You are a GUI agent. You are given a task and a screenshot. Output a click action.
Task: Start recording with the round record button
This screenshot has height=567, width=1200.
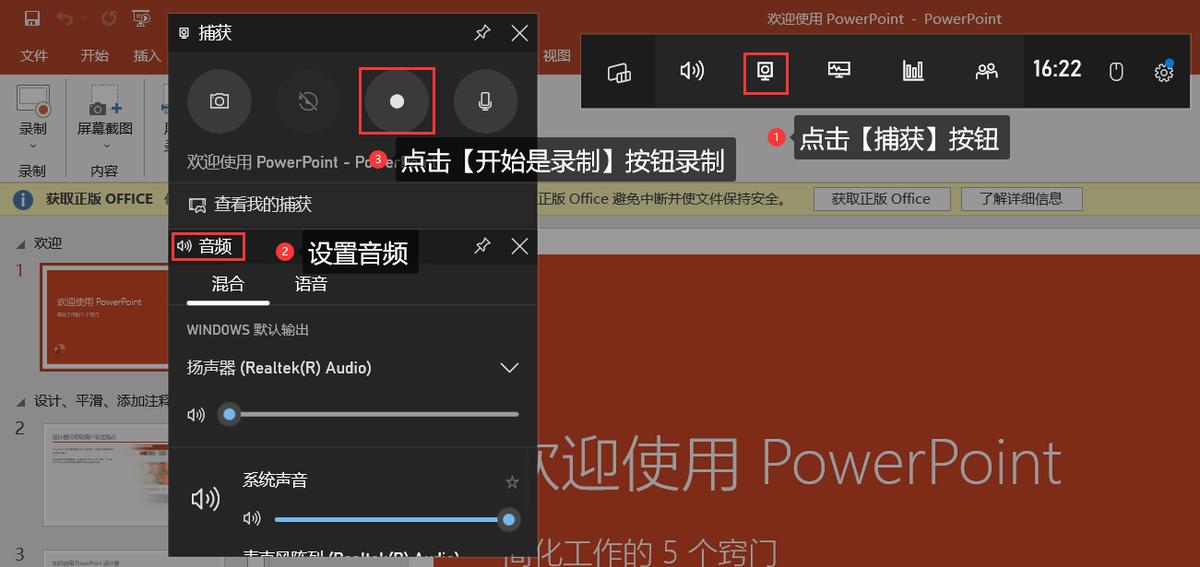point(397,101)
